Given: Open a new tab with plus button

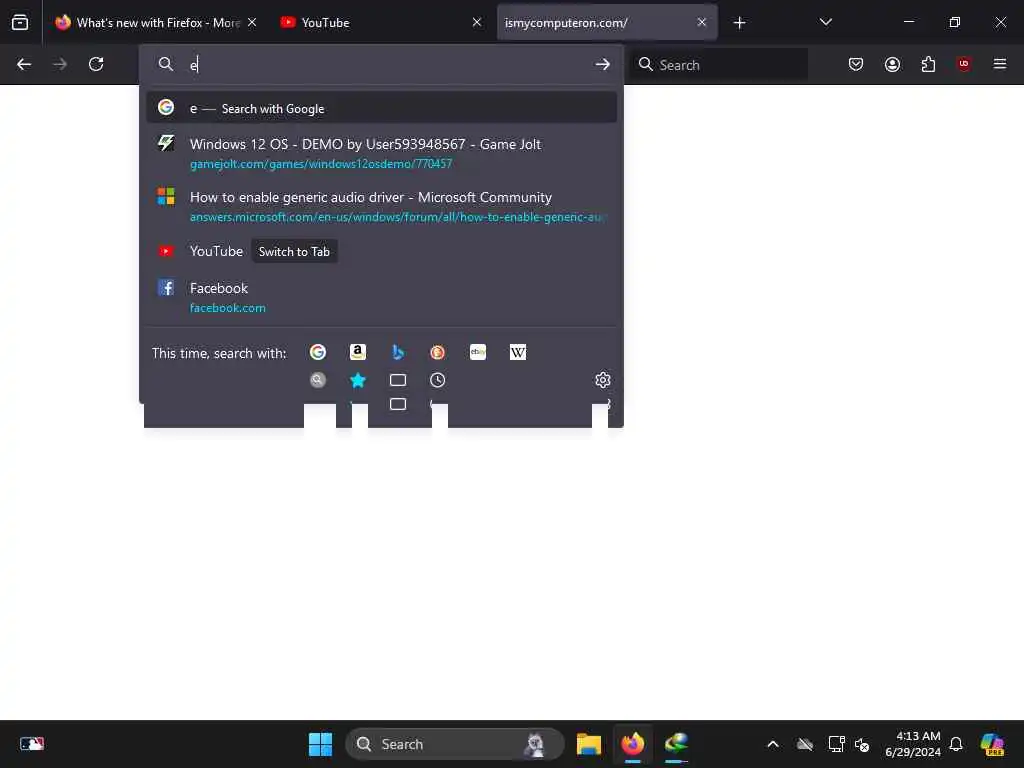Looking at the screenshot, I should [x=739, y=23].
